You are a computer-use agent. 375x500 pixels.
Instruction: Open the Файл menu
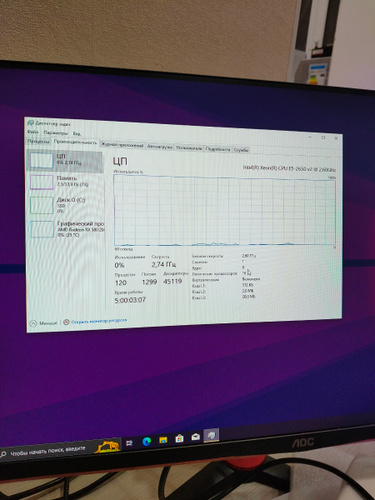pyautogui.click(x=33, y=132)
